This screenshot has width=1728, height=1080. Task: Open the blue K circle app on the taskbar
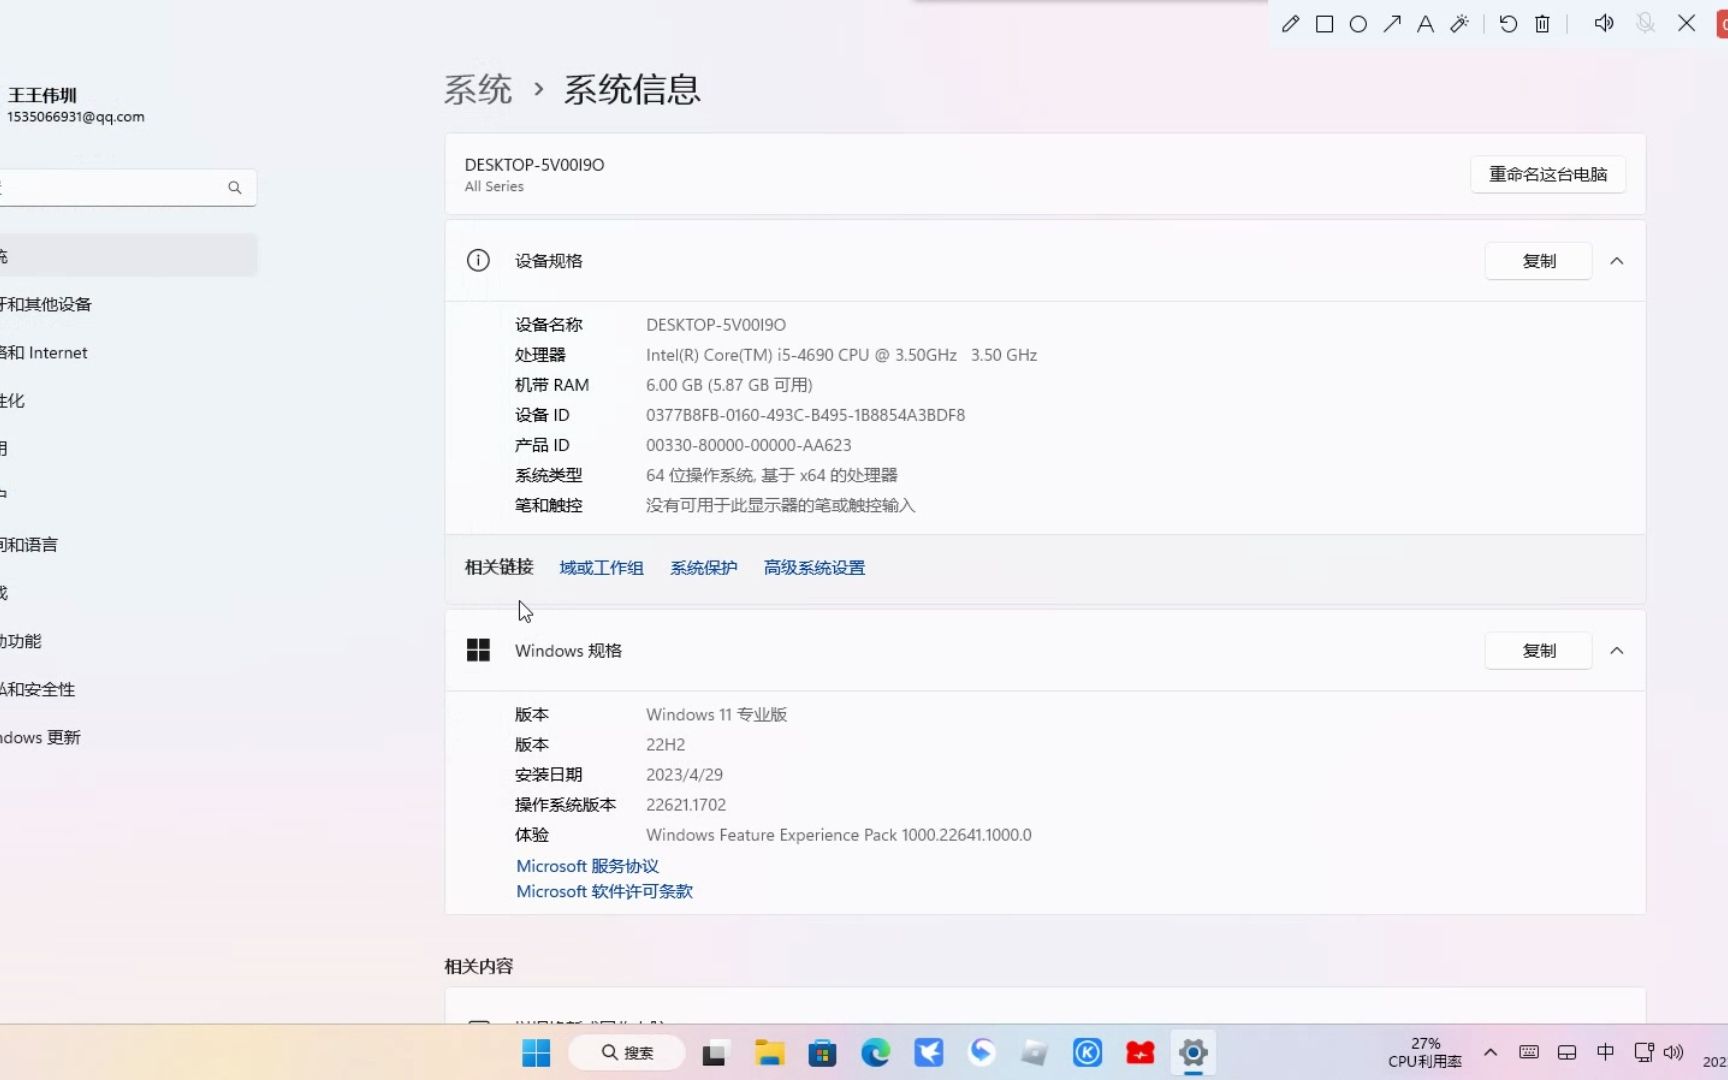pos(1088,1053)
